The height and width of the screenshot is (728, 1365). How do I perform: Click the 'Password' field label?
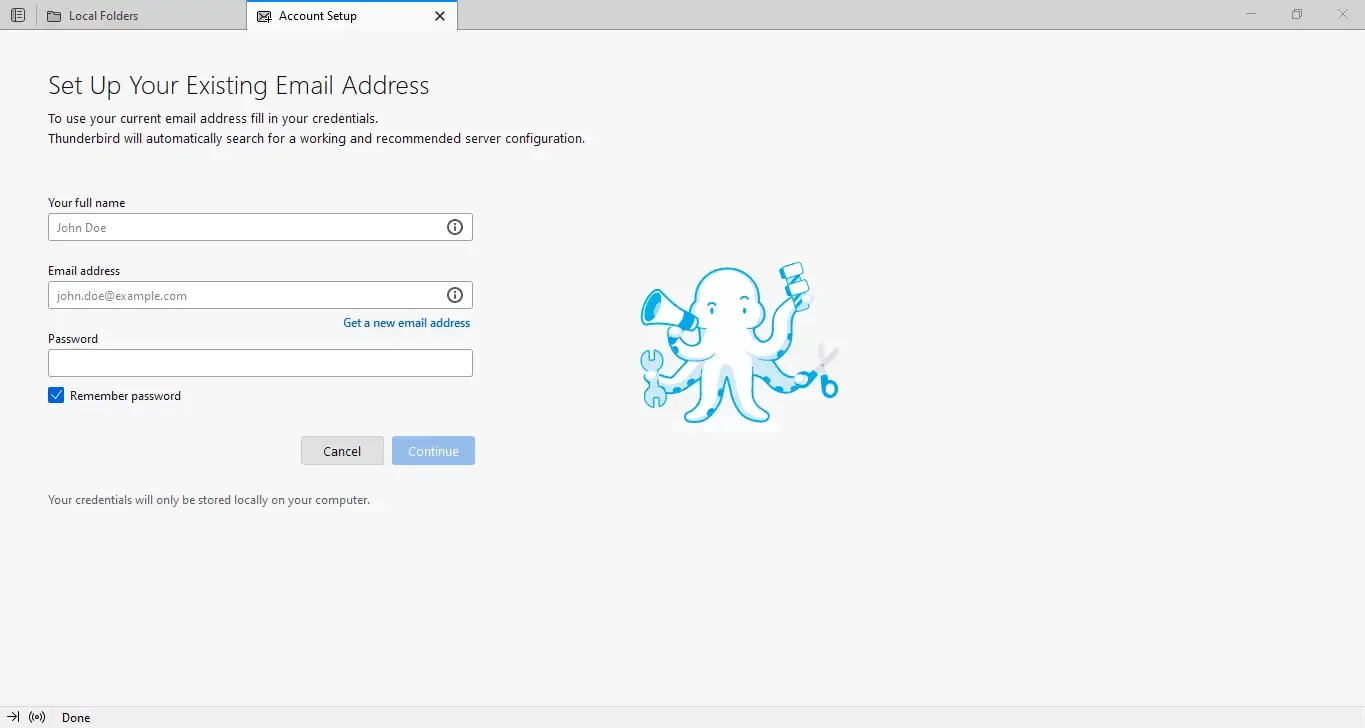click(73, 339)
